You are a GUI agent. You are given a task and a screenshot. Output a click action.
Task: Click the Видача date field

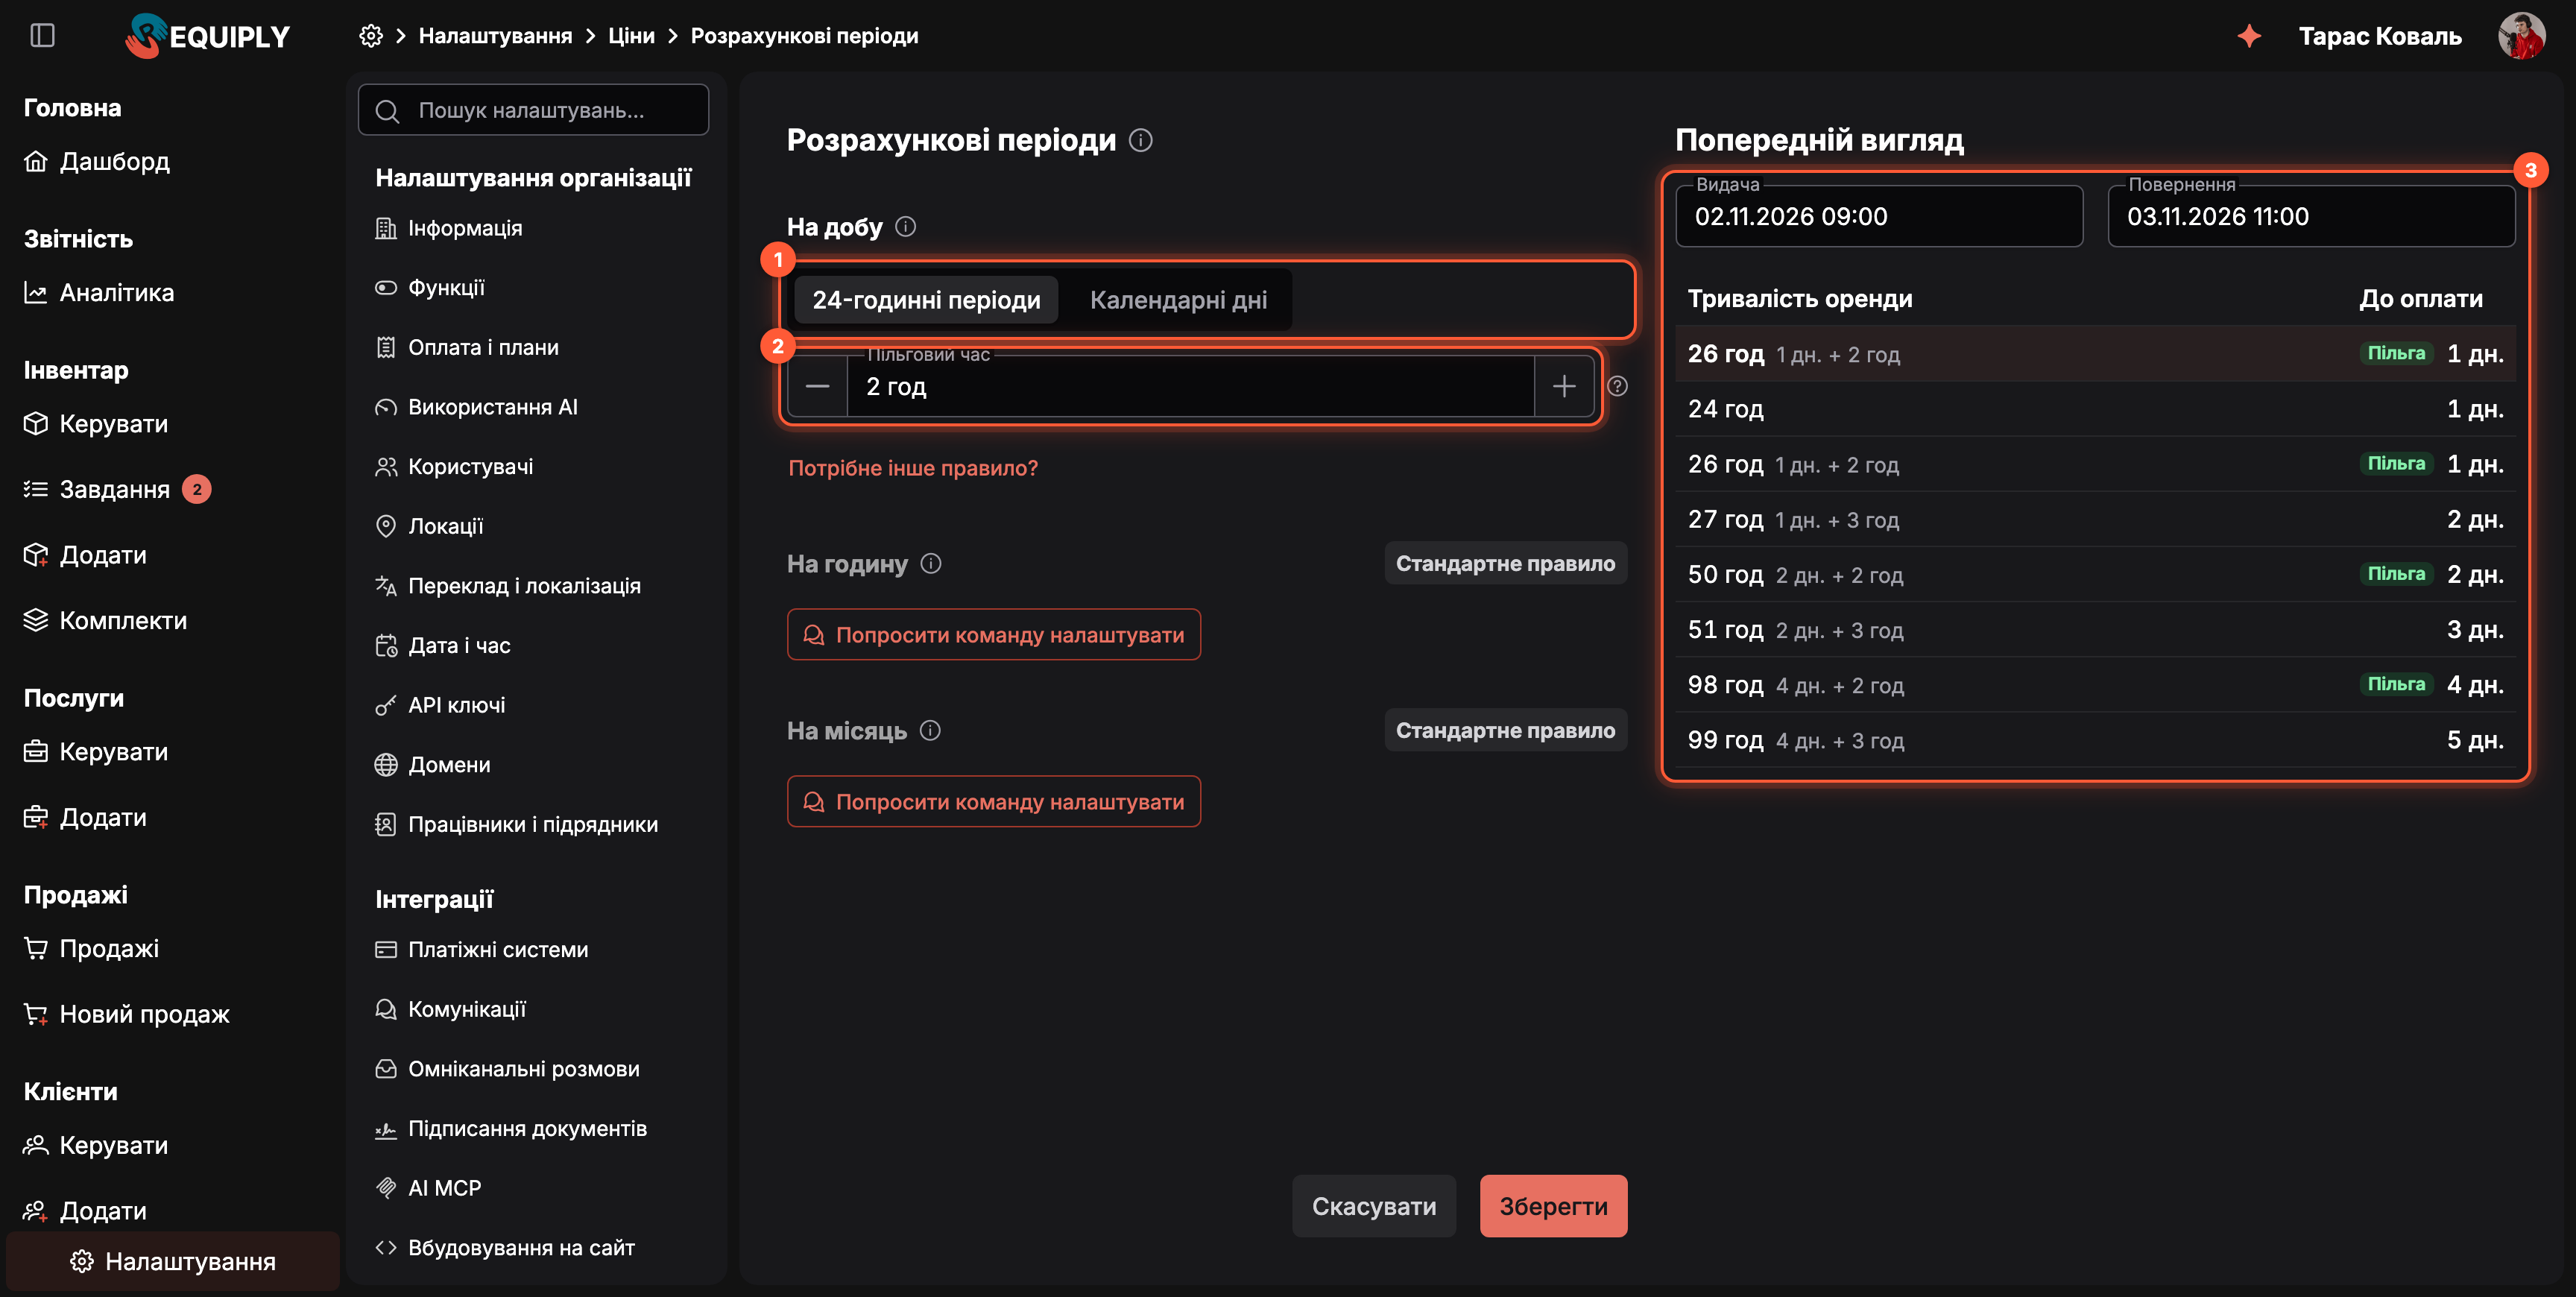[1879, 216]
